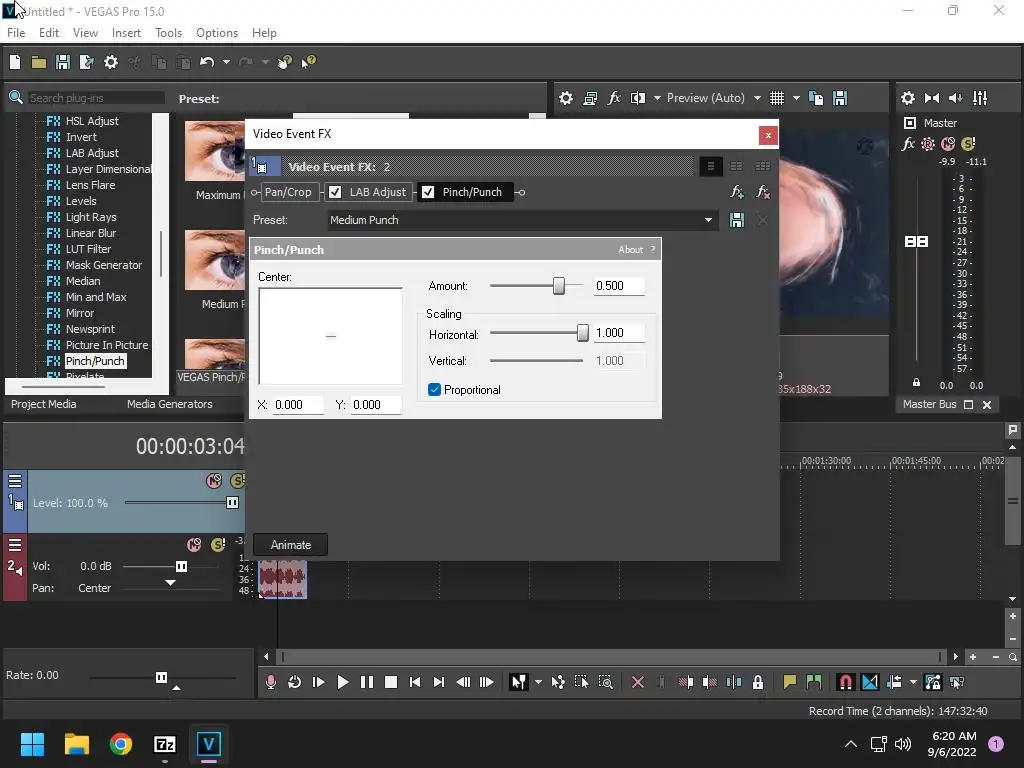Toggle Lock Event padlock icon
The image size is (1024, 768).
(x=758, y=682)
